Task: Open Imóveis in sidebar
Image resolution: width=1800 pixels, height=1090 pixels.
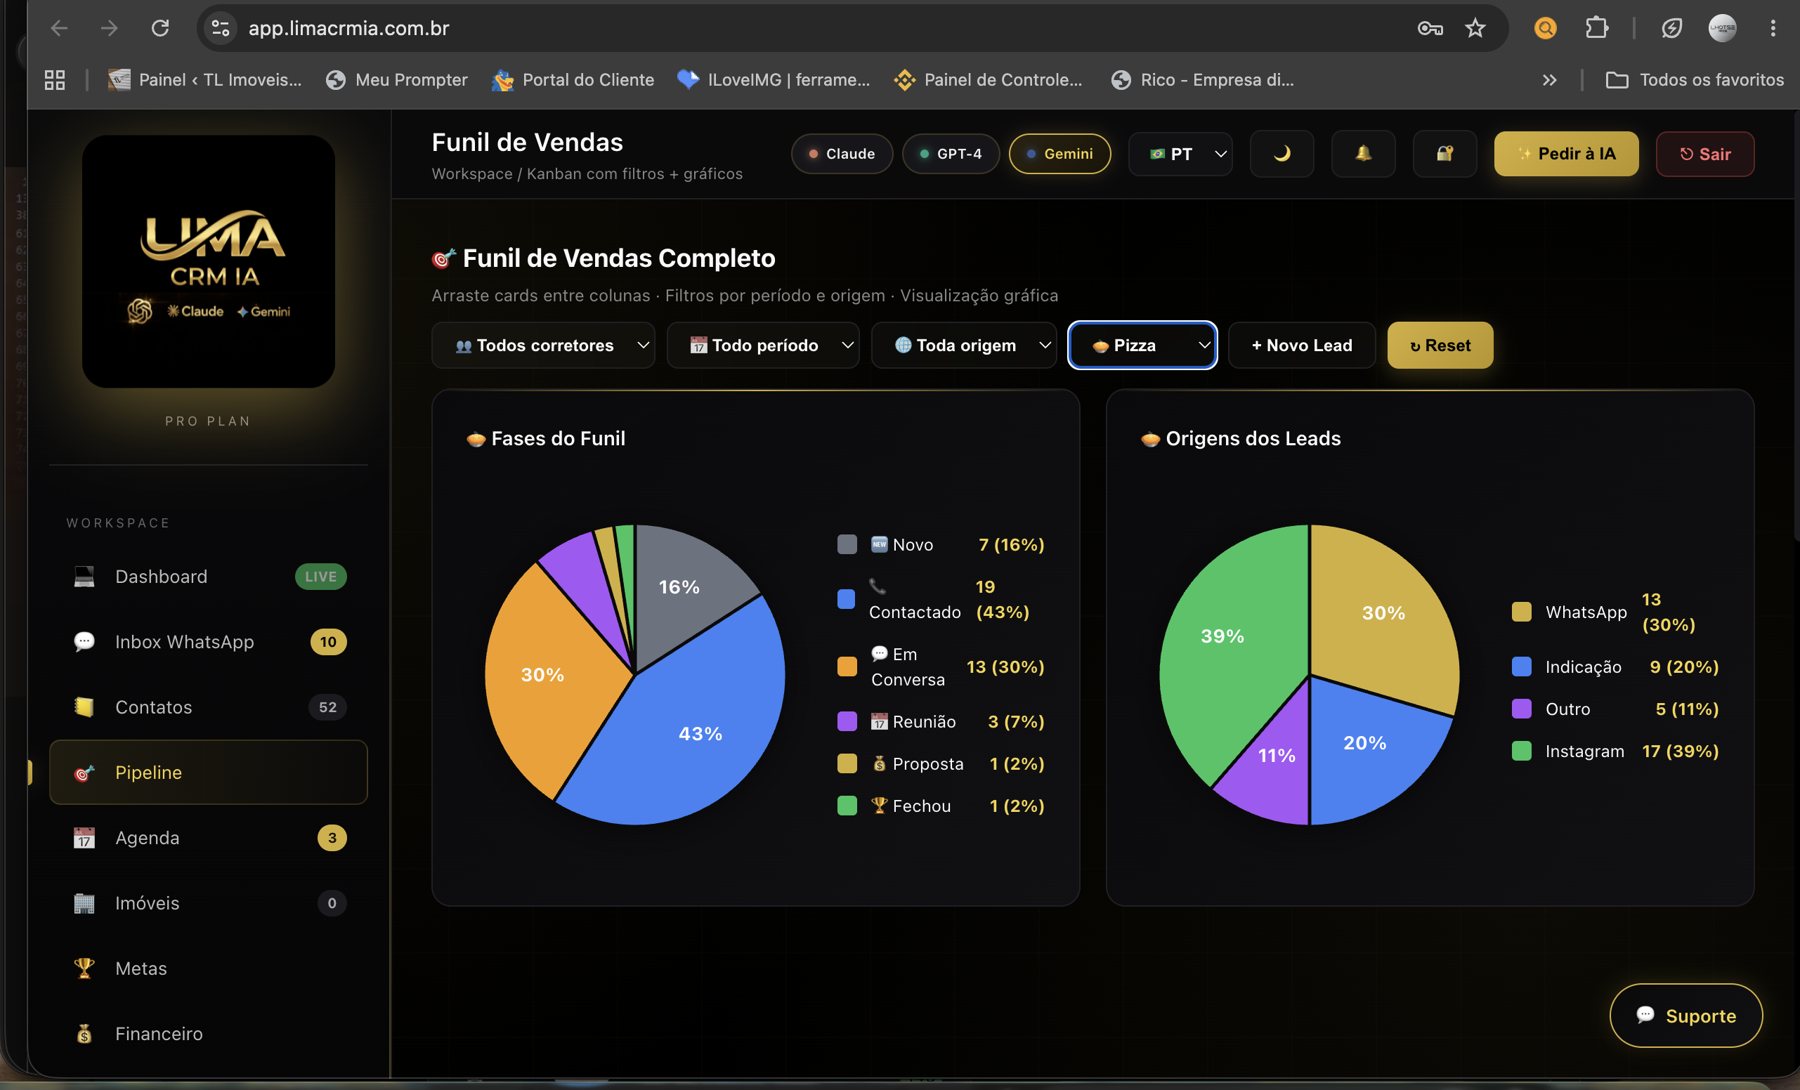Action: click(208, 903)
